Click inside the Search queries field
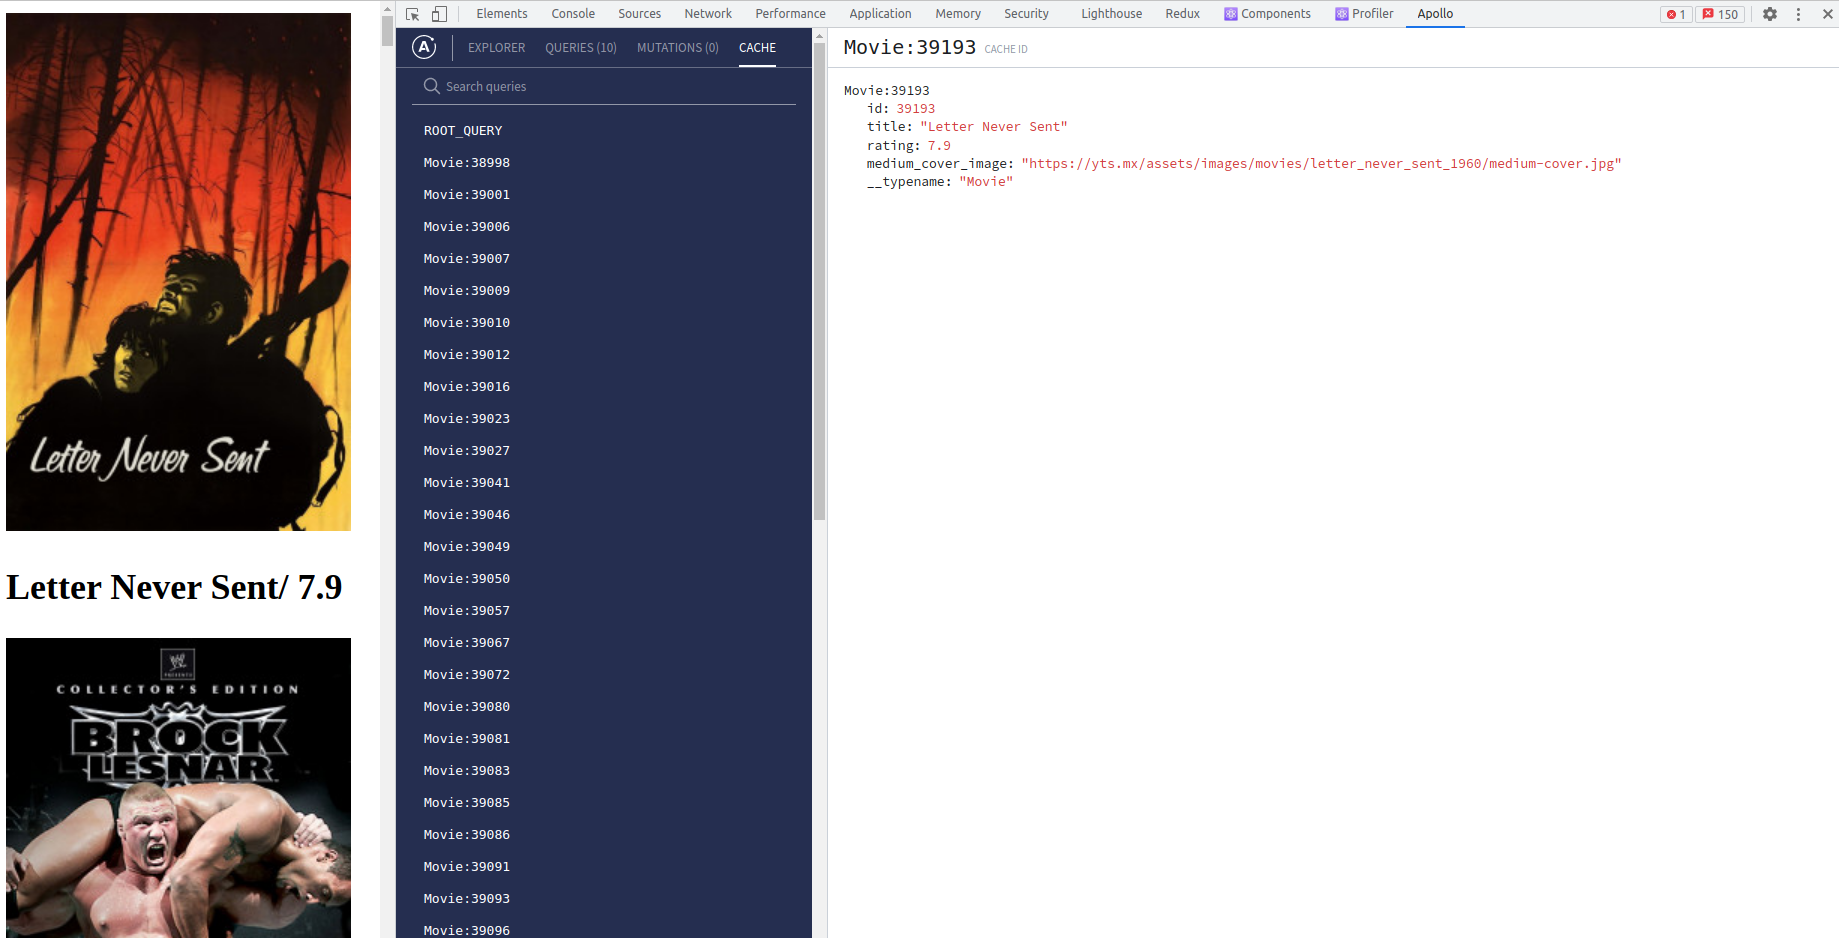Viewport: 1839px width, 938px height. 550,86
